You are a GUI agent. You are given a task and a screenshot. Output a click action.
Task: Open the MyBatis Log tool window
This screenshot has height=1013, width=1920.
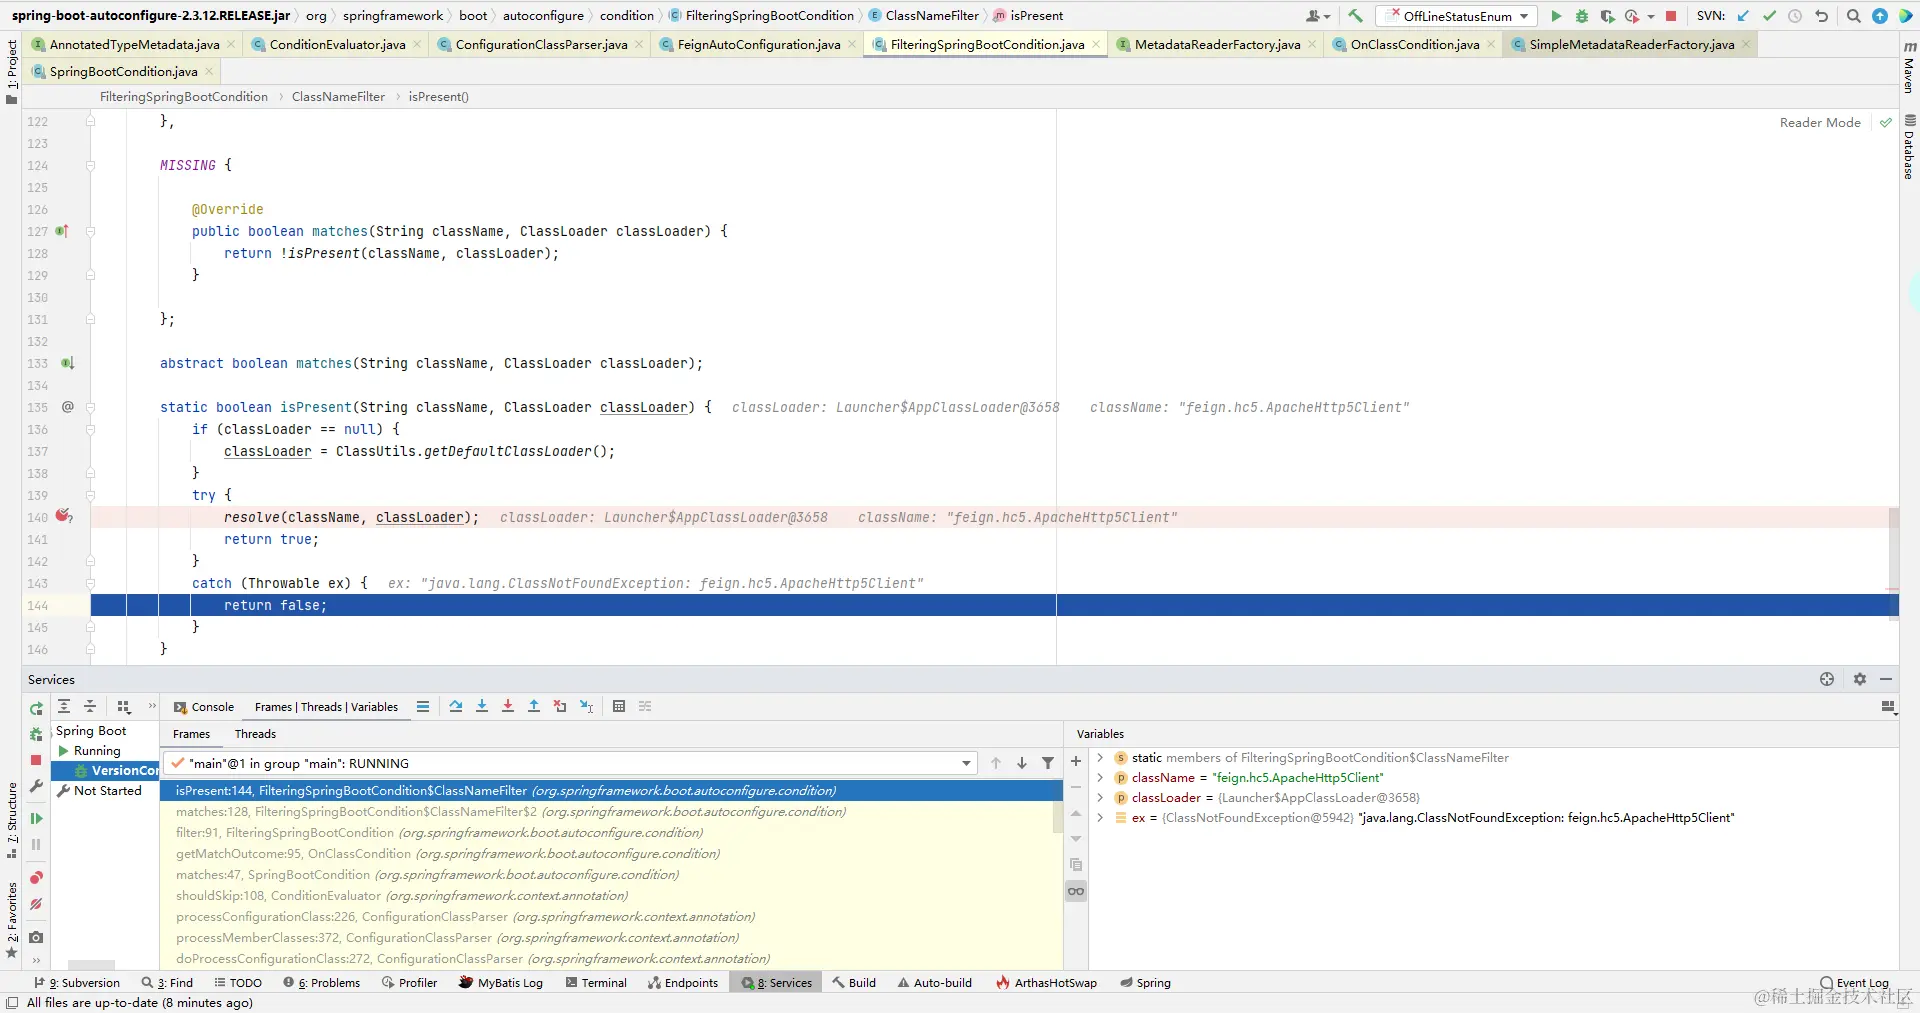point(501,983)
